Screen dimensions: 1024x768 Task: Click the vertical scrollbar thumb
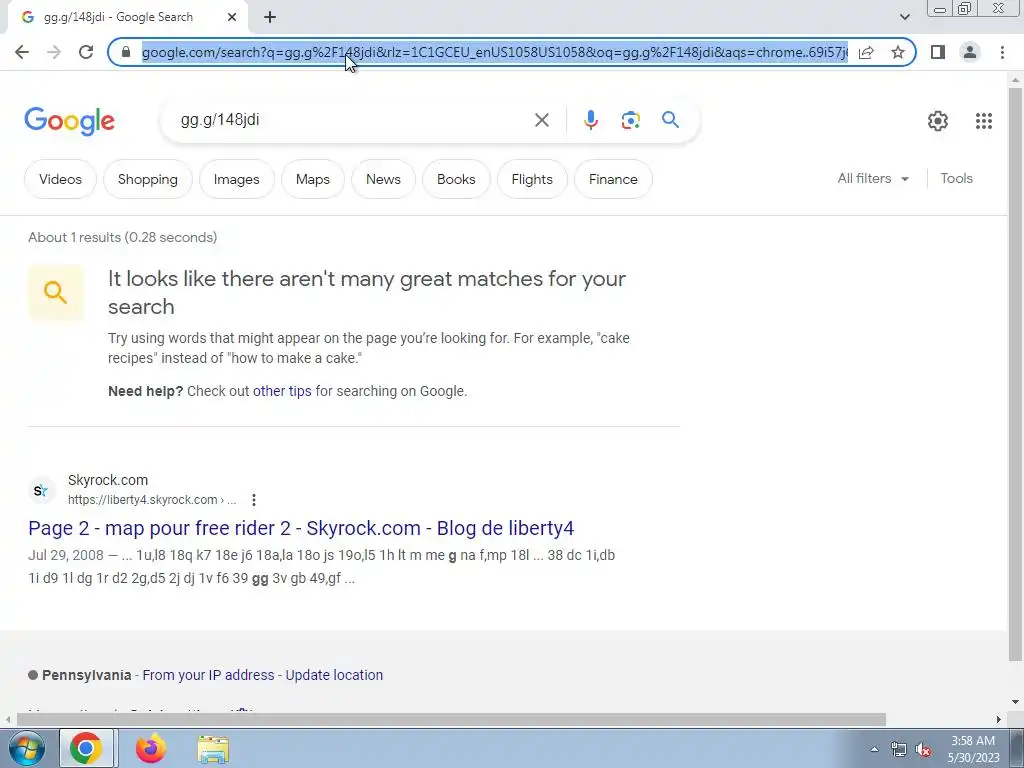pos(1015,376)
